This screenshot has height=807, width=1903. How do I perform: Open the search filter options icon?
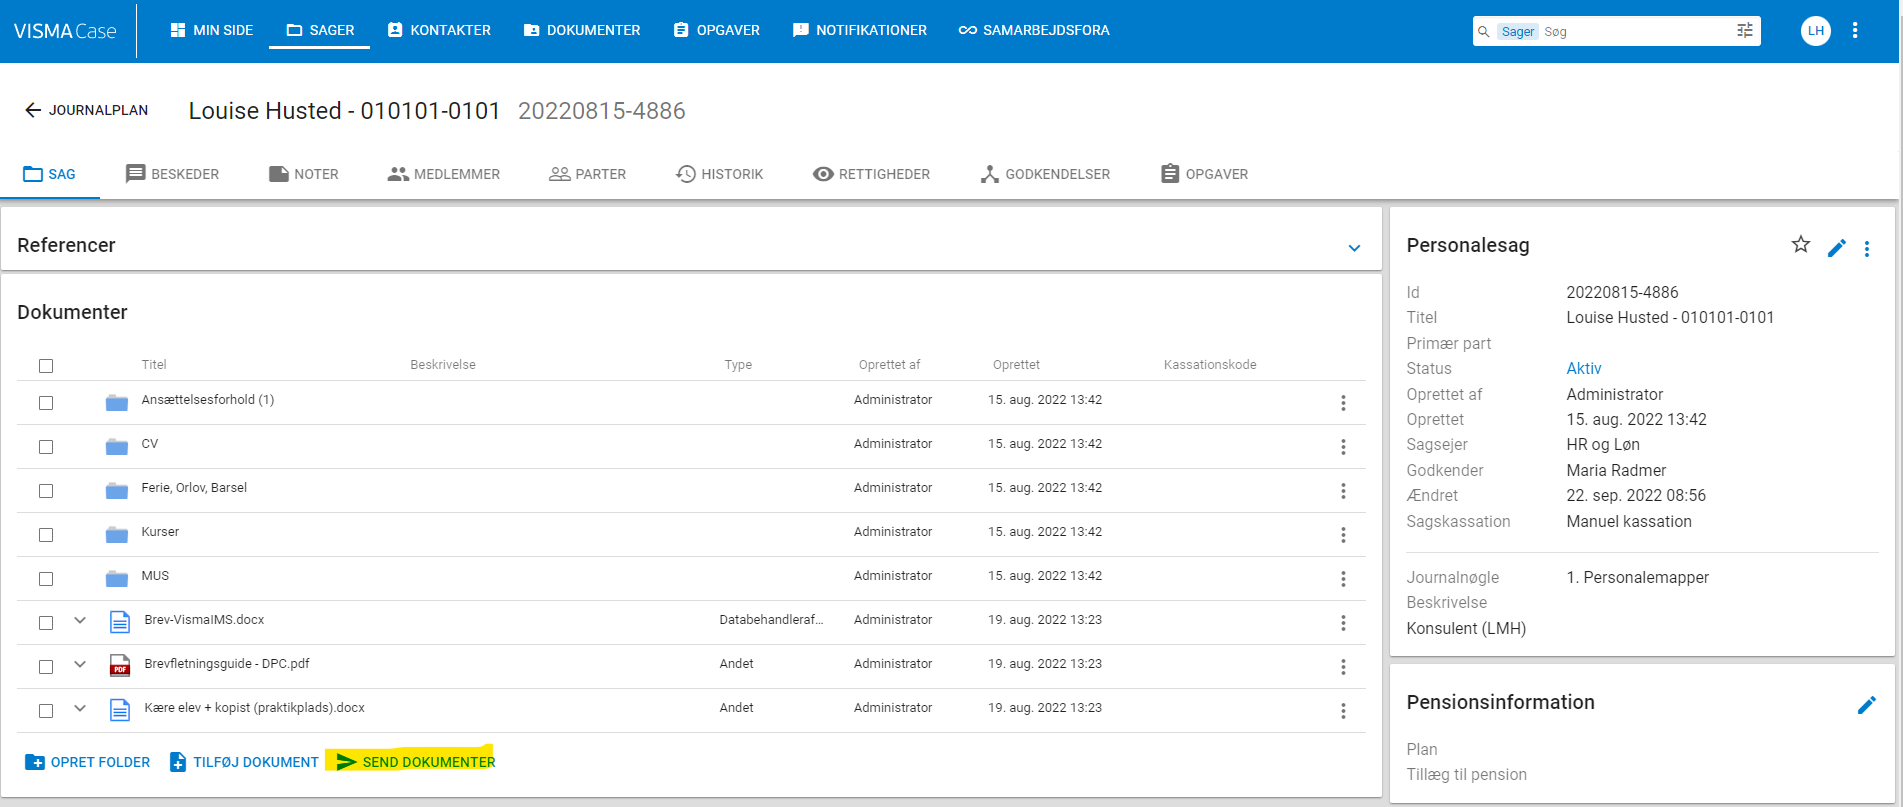1745,31
